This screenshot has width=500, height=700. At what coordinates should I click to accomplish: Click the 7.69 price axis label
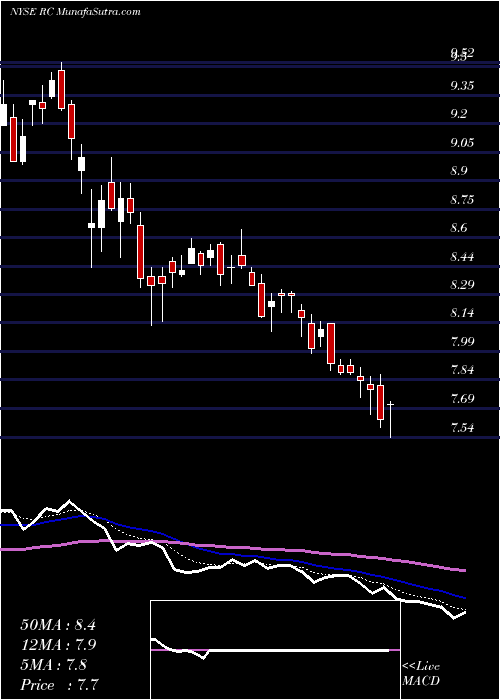click(464, 399)
